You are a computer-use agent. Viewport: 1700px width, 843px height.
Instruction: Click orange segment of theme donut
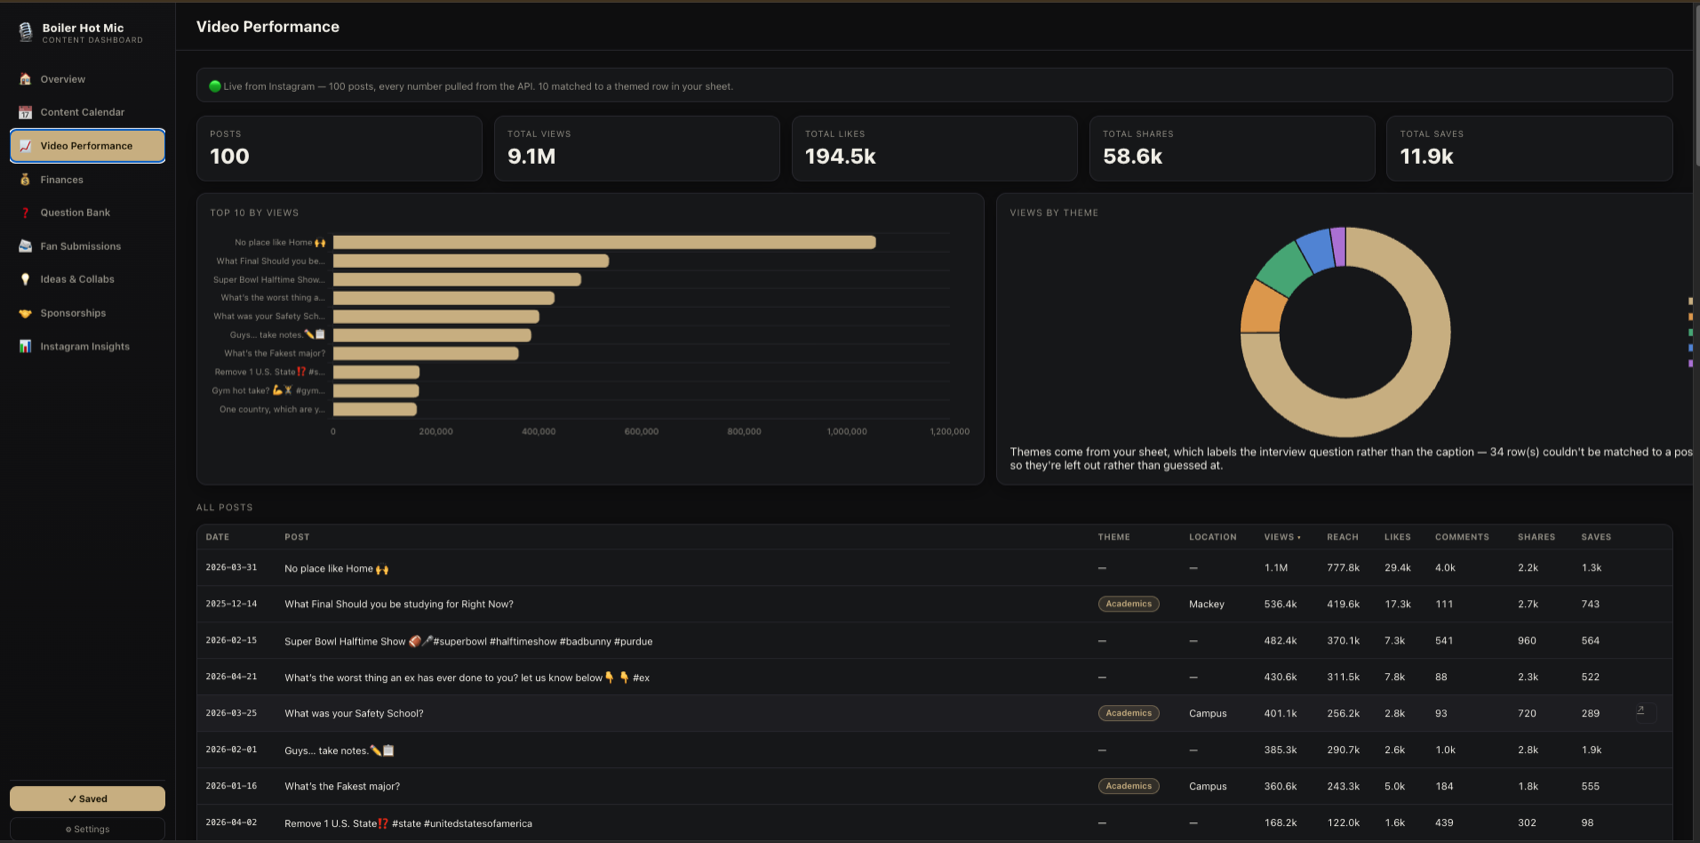[x=1262, y=308]
